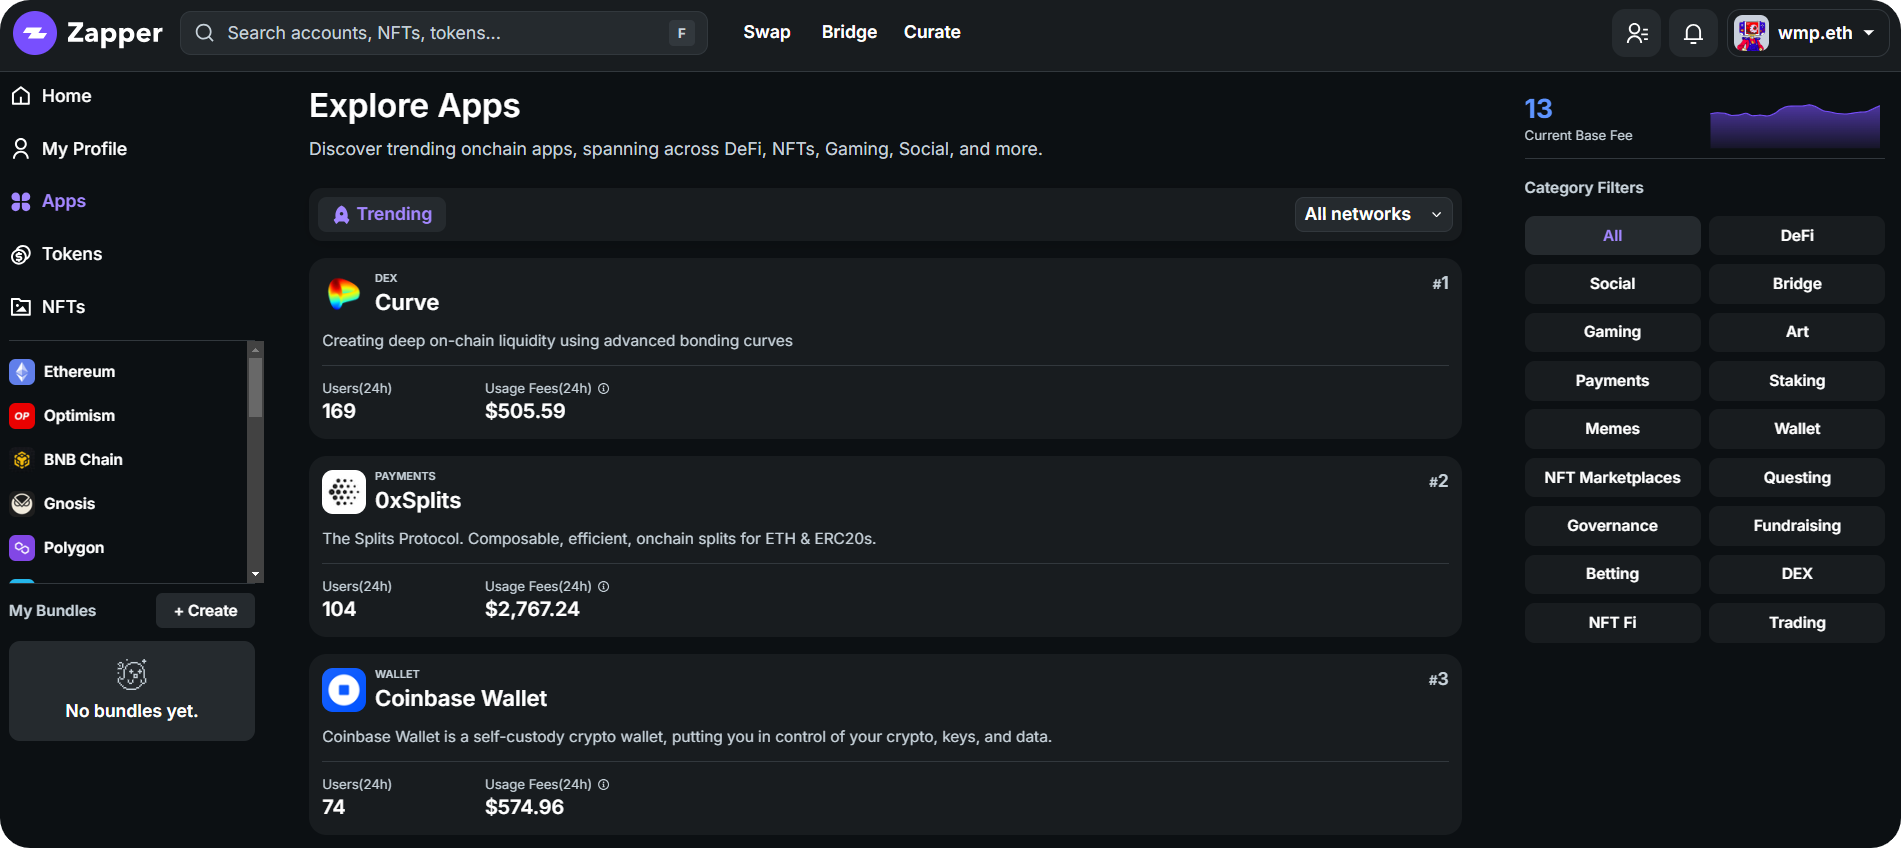Click the Polygon network icon
The height and width of the screenshot is (848, 1901).
(22, 548)
